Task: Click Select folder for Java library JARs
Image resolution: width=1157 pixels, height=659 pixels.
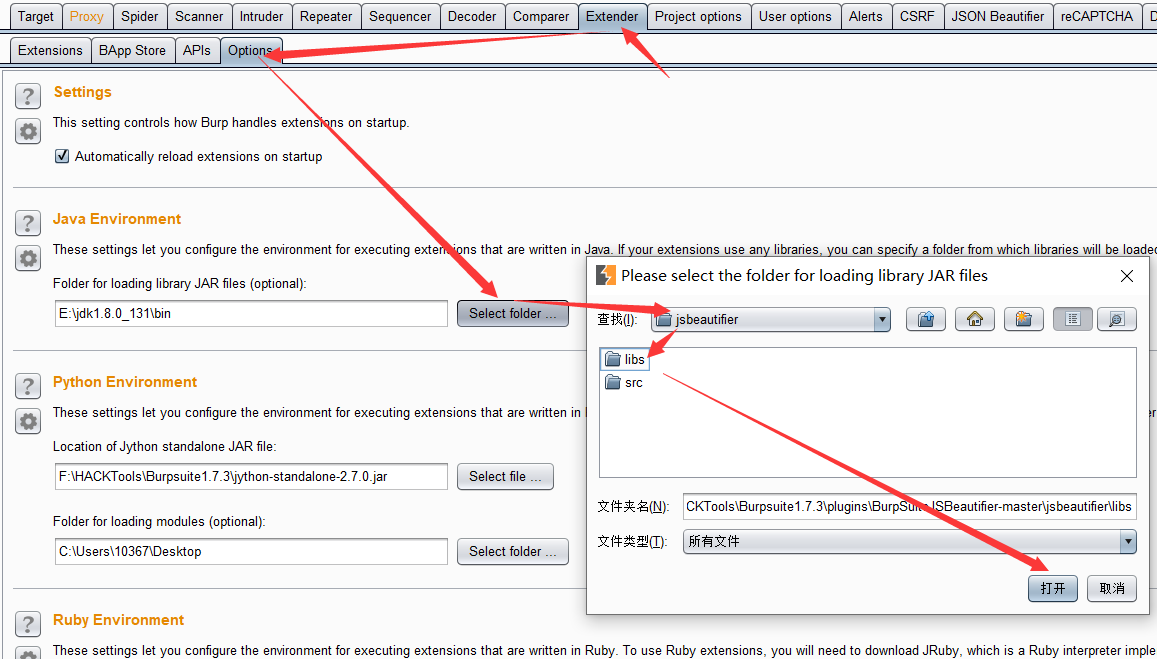Action: coord(513,314)
